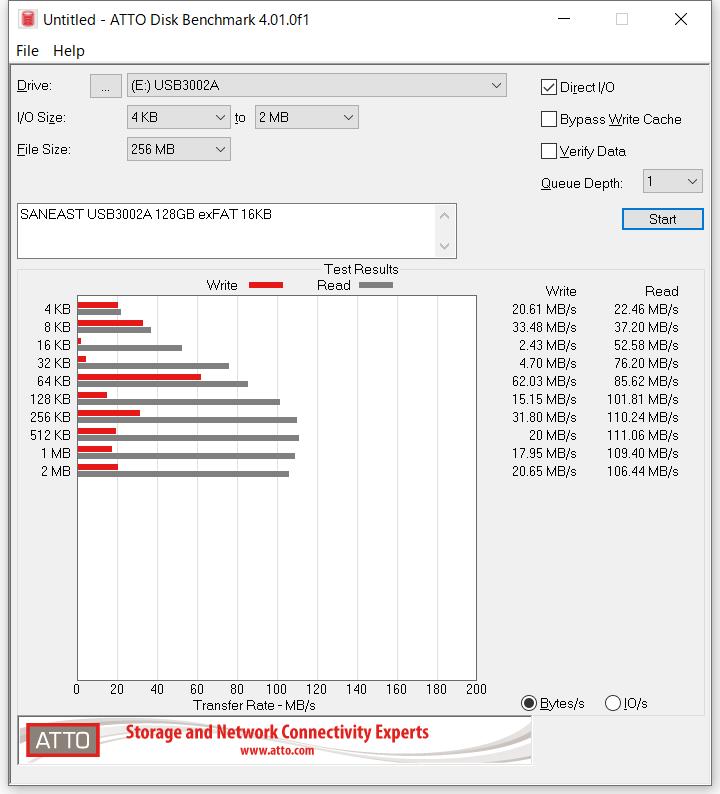Open the File Size dropdown showing 256 MB
The height and width of the screenshot is (794, 720).
pyautogui.click(x=178, y=149)
